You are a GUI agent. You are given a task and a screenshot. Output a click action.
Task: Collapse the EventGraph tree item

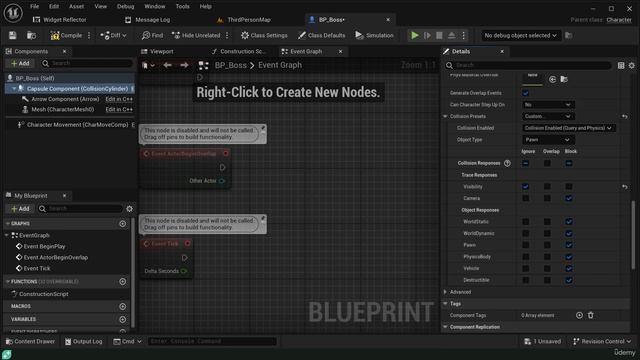pyautogui.click(x=7, y=236)
